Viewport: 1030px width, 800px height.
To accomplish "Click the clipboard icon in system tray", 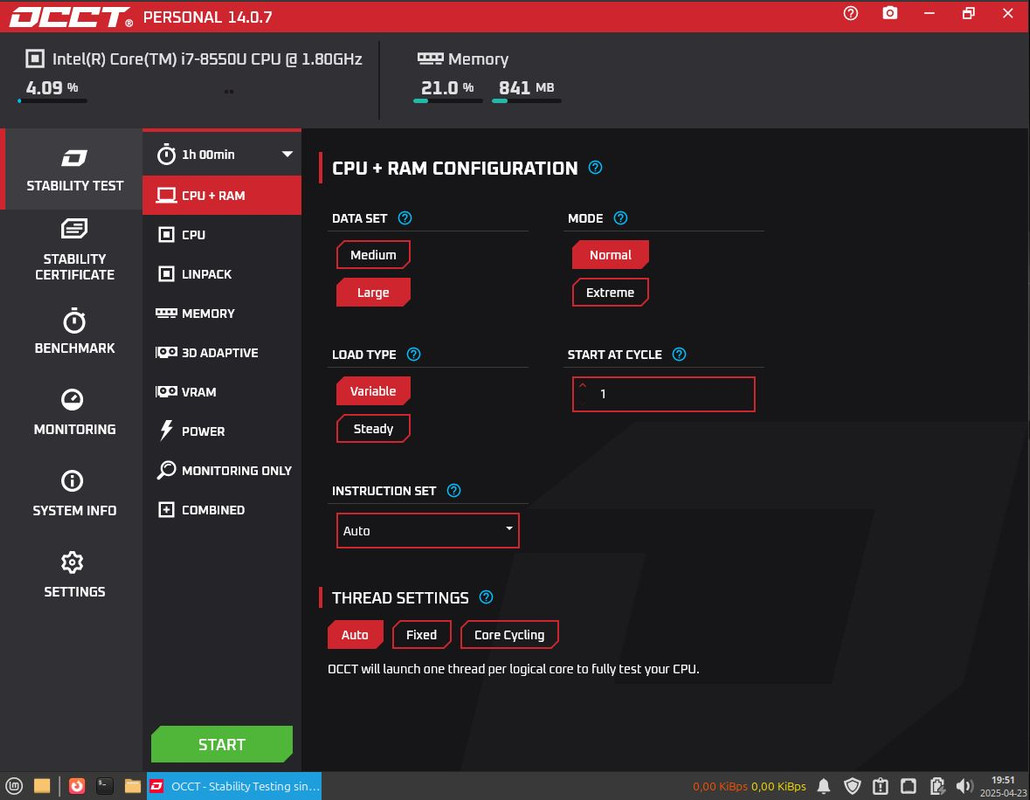I will point(880,786).
